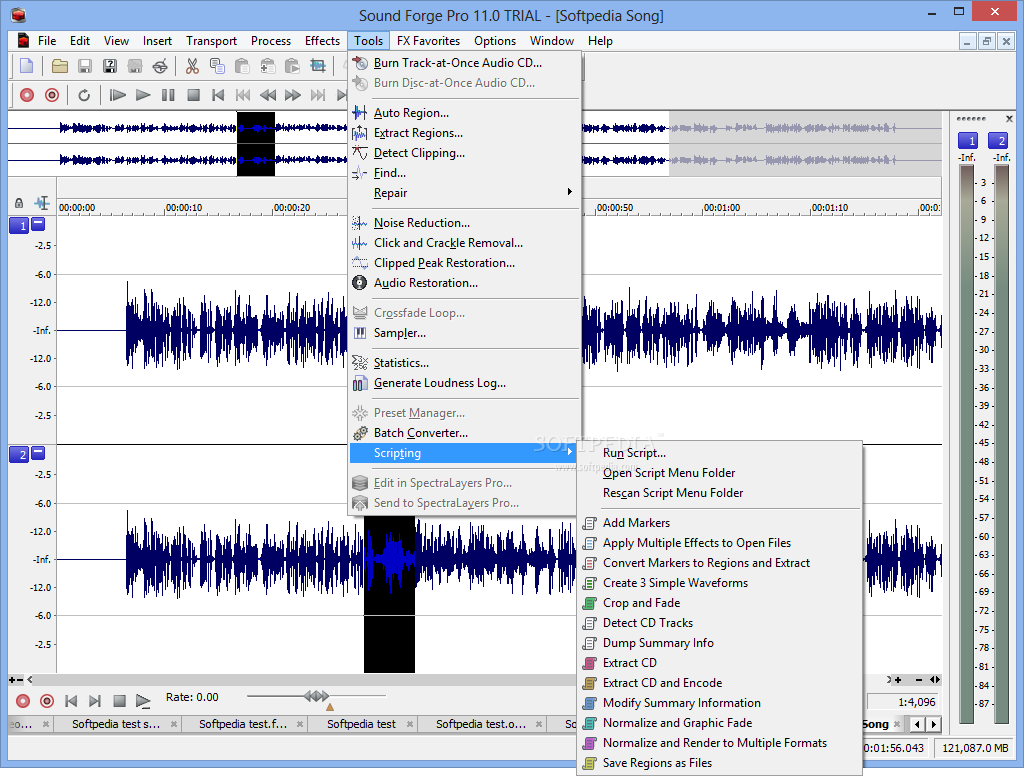This screenshot has height=776, width=1024.
Task: Click Run Script in the submenu
Action: point(720,453)
